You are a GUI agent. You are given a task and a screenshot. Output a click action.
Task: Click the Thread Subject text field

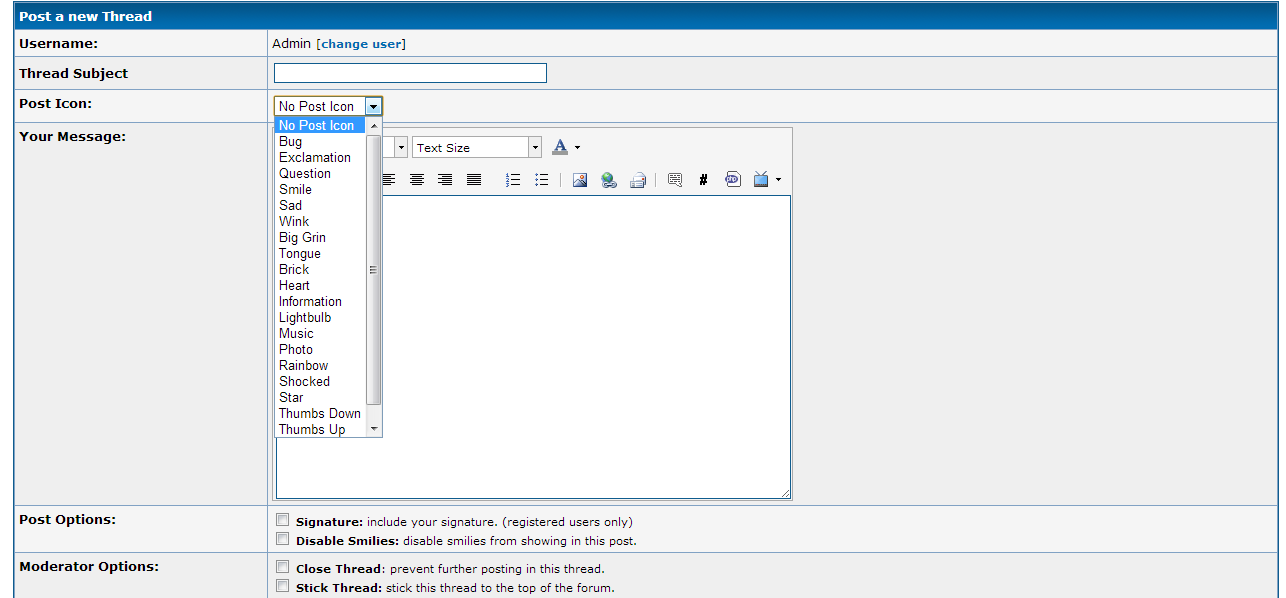(x=410, y=73)
